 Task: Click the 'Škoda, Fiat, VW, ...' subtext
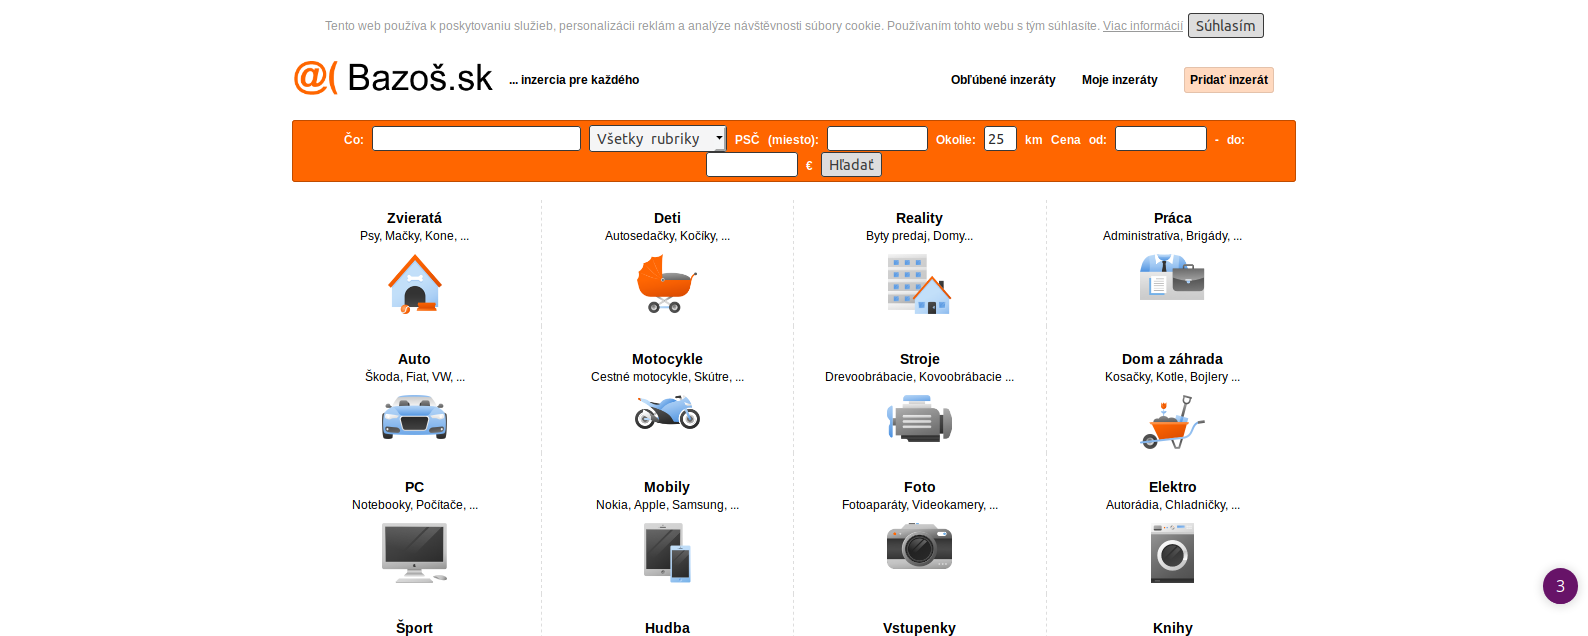[x=414, y=377]
